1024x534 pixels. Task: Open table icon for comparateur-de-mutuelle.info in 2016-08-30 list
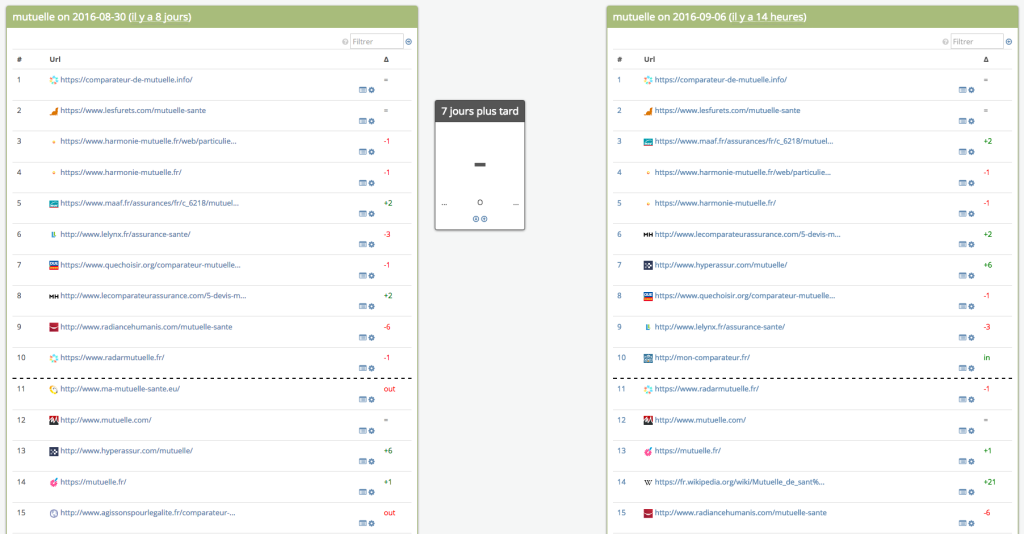[362, 90]
